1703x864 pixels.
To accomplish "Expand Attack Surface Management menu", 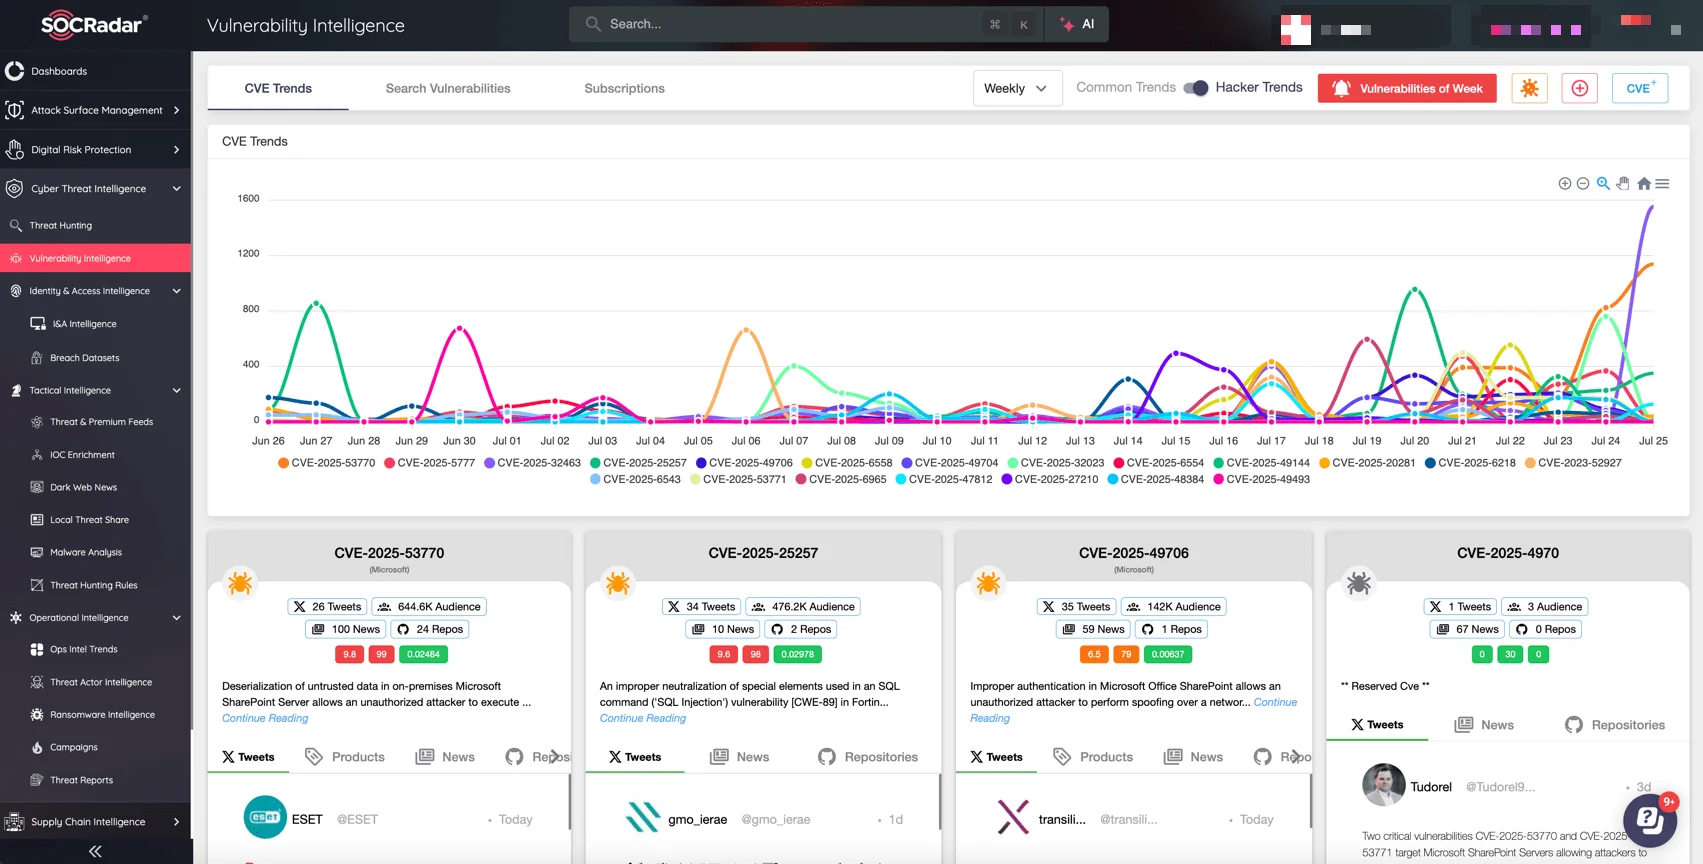I will click(95, 110).
